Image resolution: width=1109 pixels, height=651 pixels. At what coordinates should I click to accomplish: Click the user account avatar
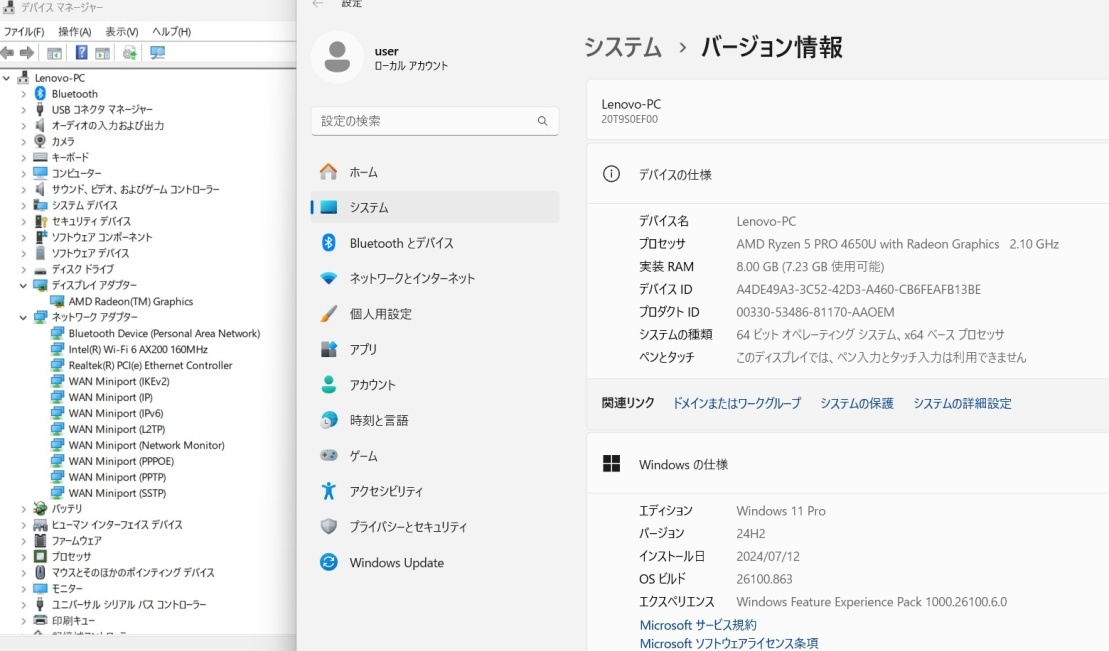[337, 58]
